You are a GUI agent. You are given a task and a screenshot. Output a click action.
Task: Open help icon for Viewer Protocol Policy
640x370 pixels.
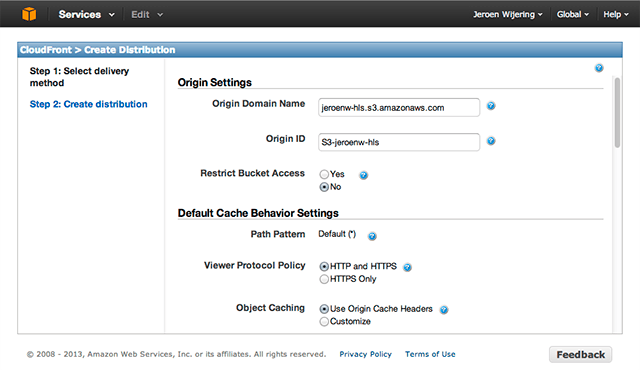[407, 267]
